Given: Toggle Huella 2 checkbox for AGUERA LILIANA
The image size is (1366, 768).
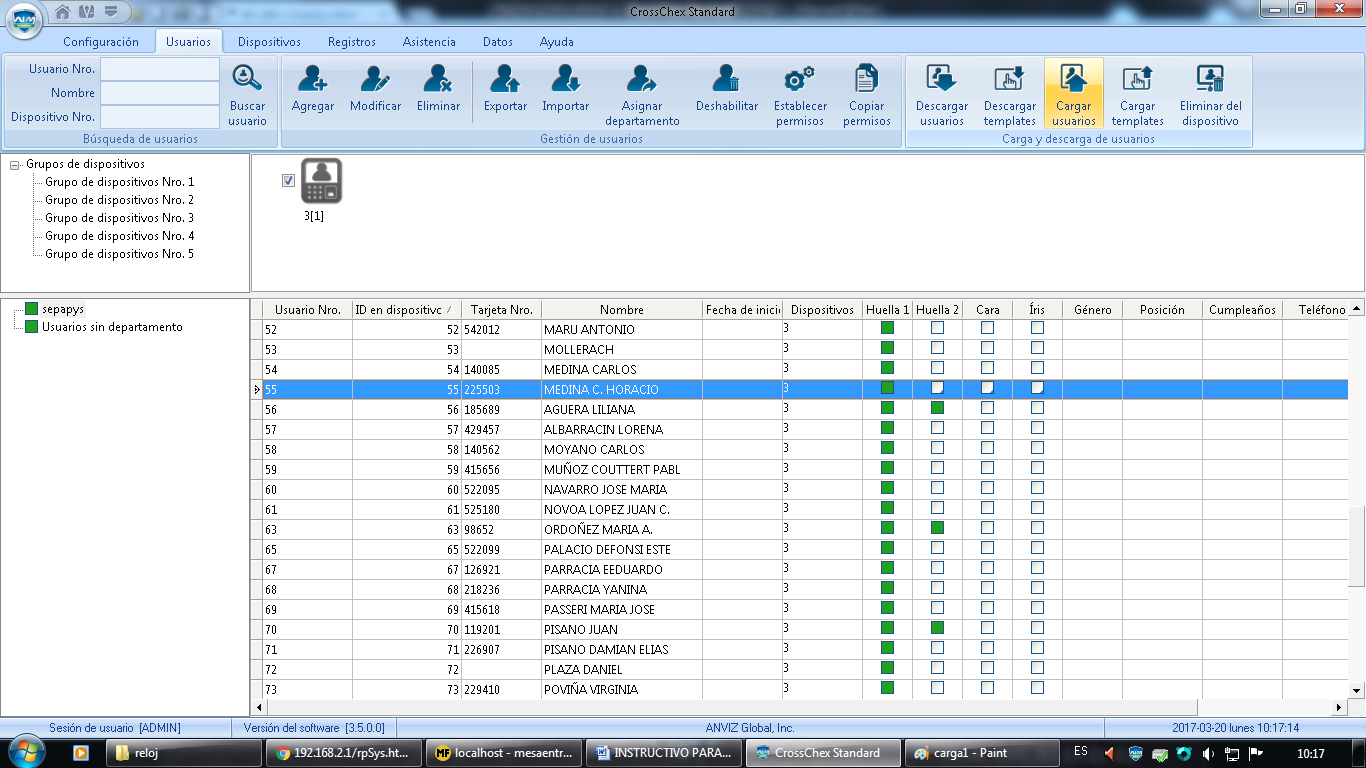Looking at the screenshot, I should click(937, 408).
